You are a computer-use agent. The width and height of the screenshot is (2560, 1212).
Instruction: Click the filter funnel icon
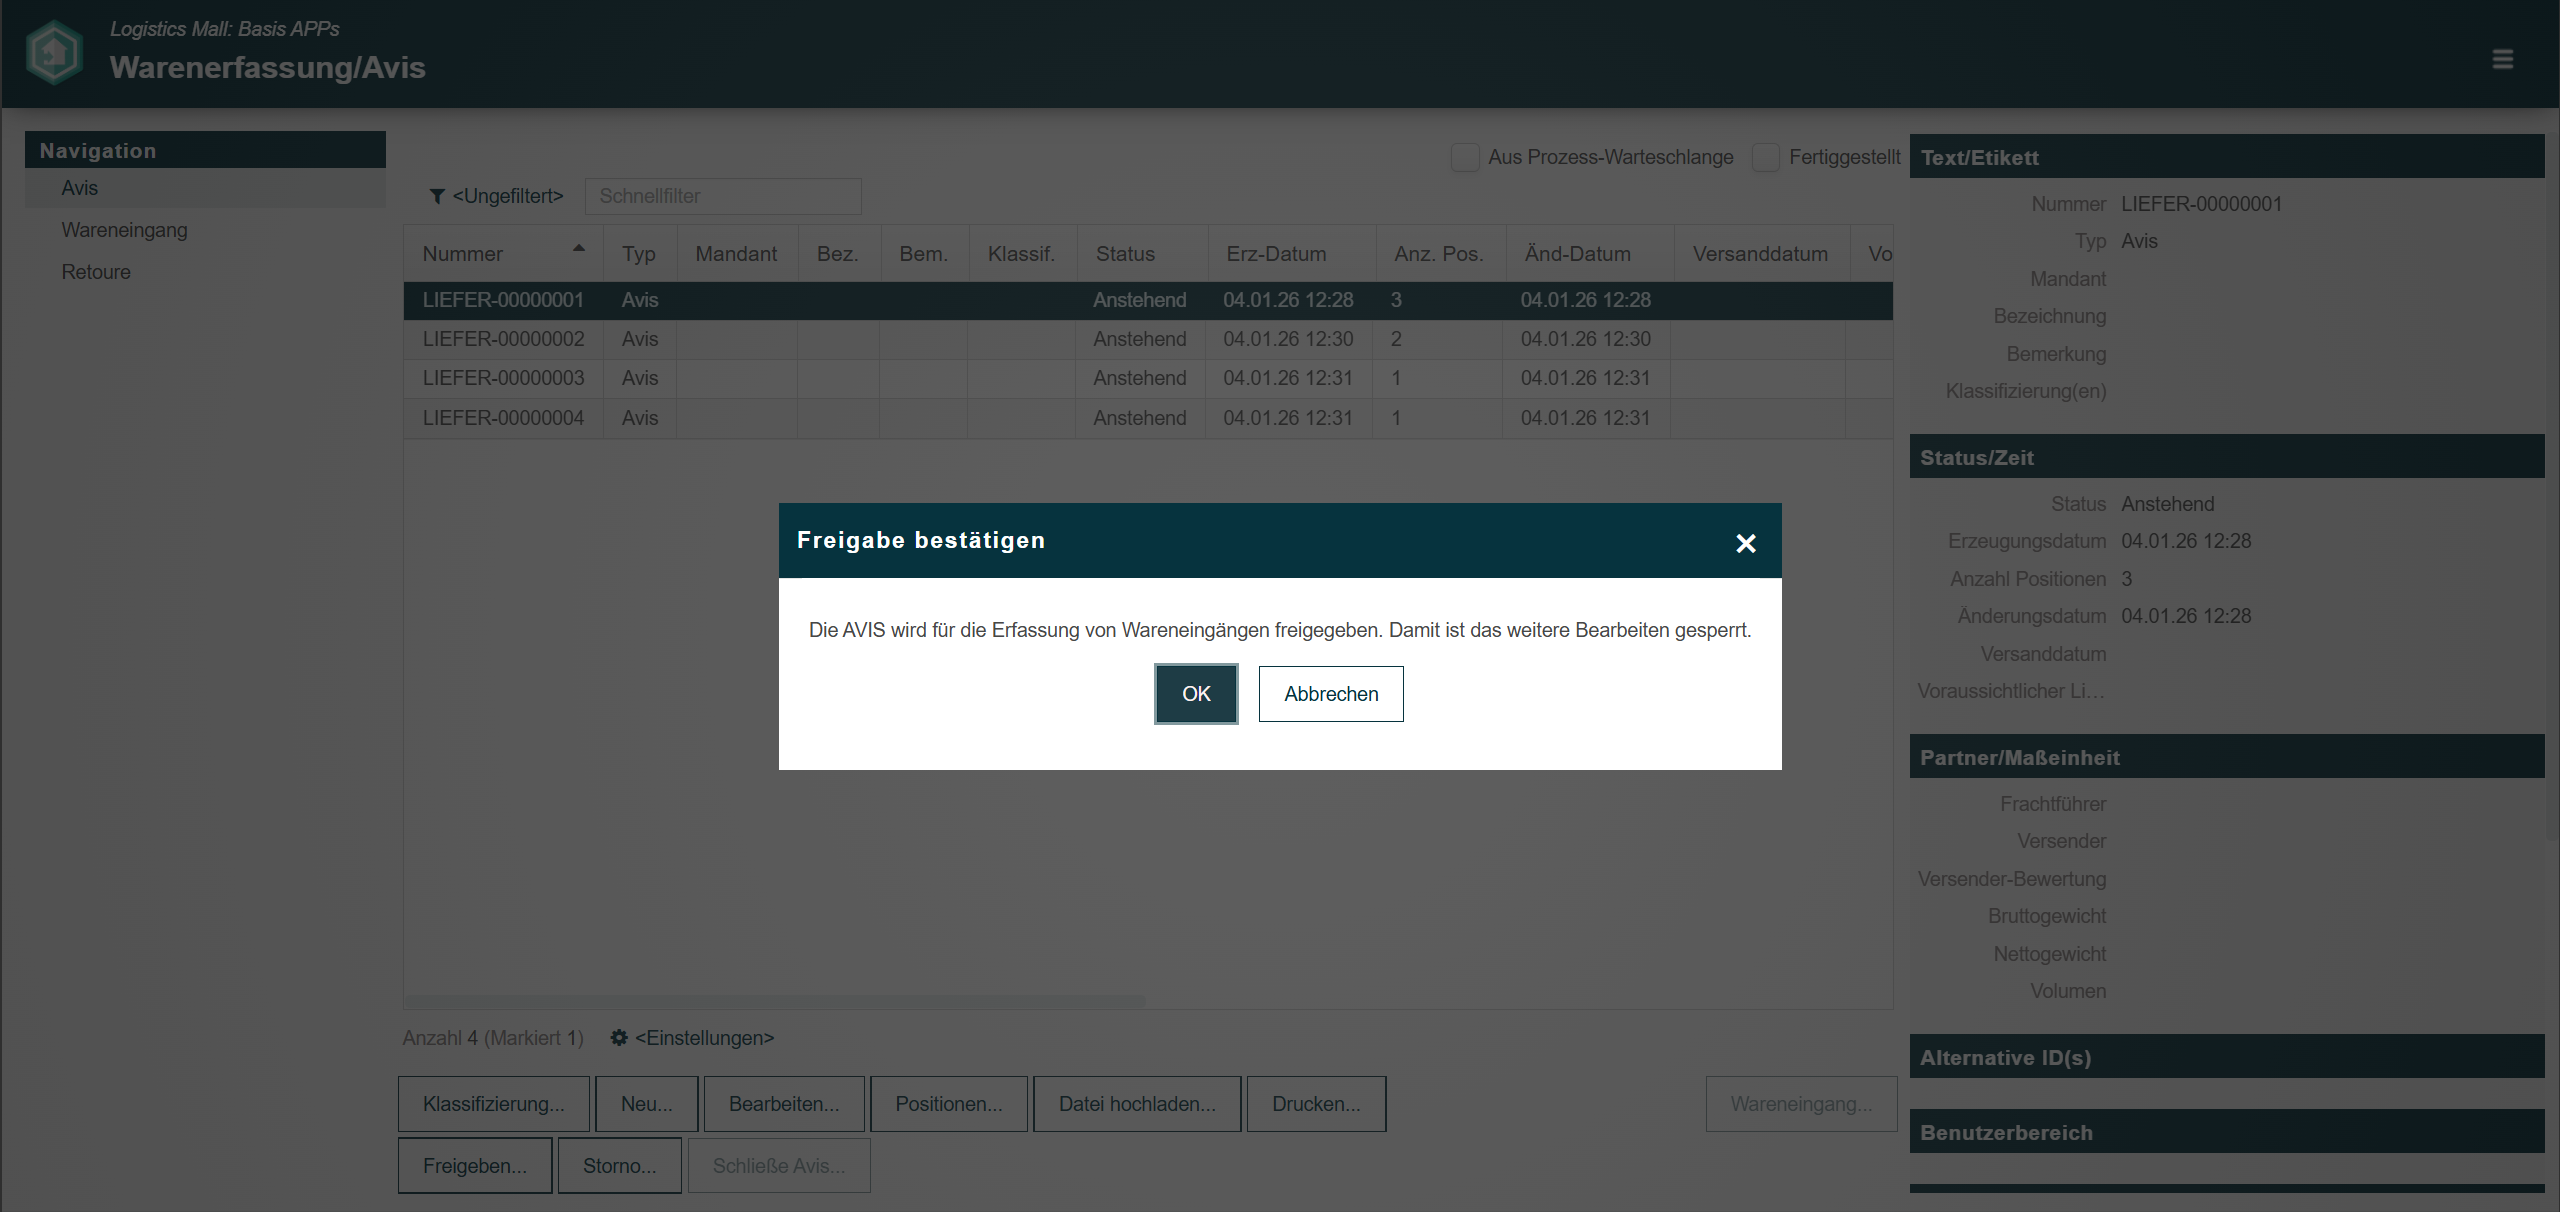click(x=437, y=197)
